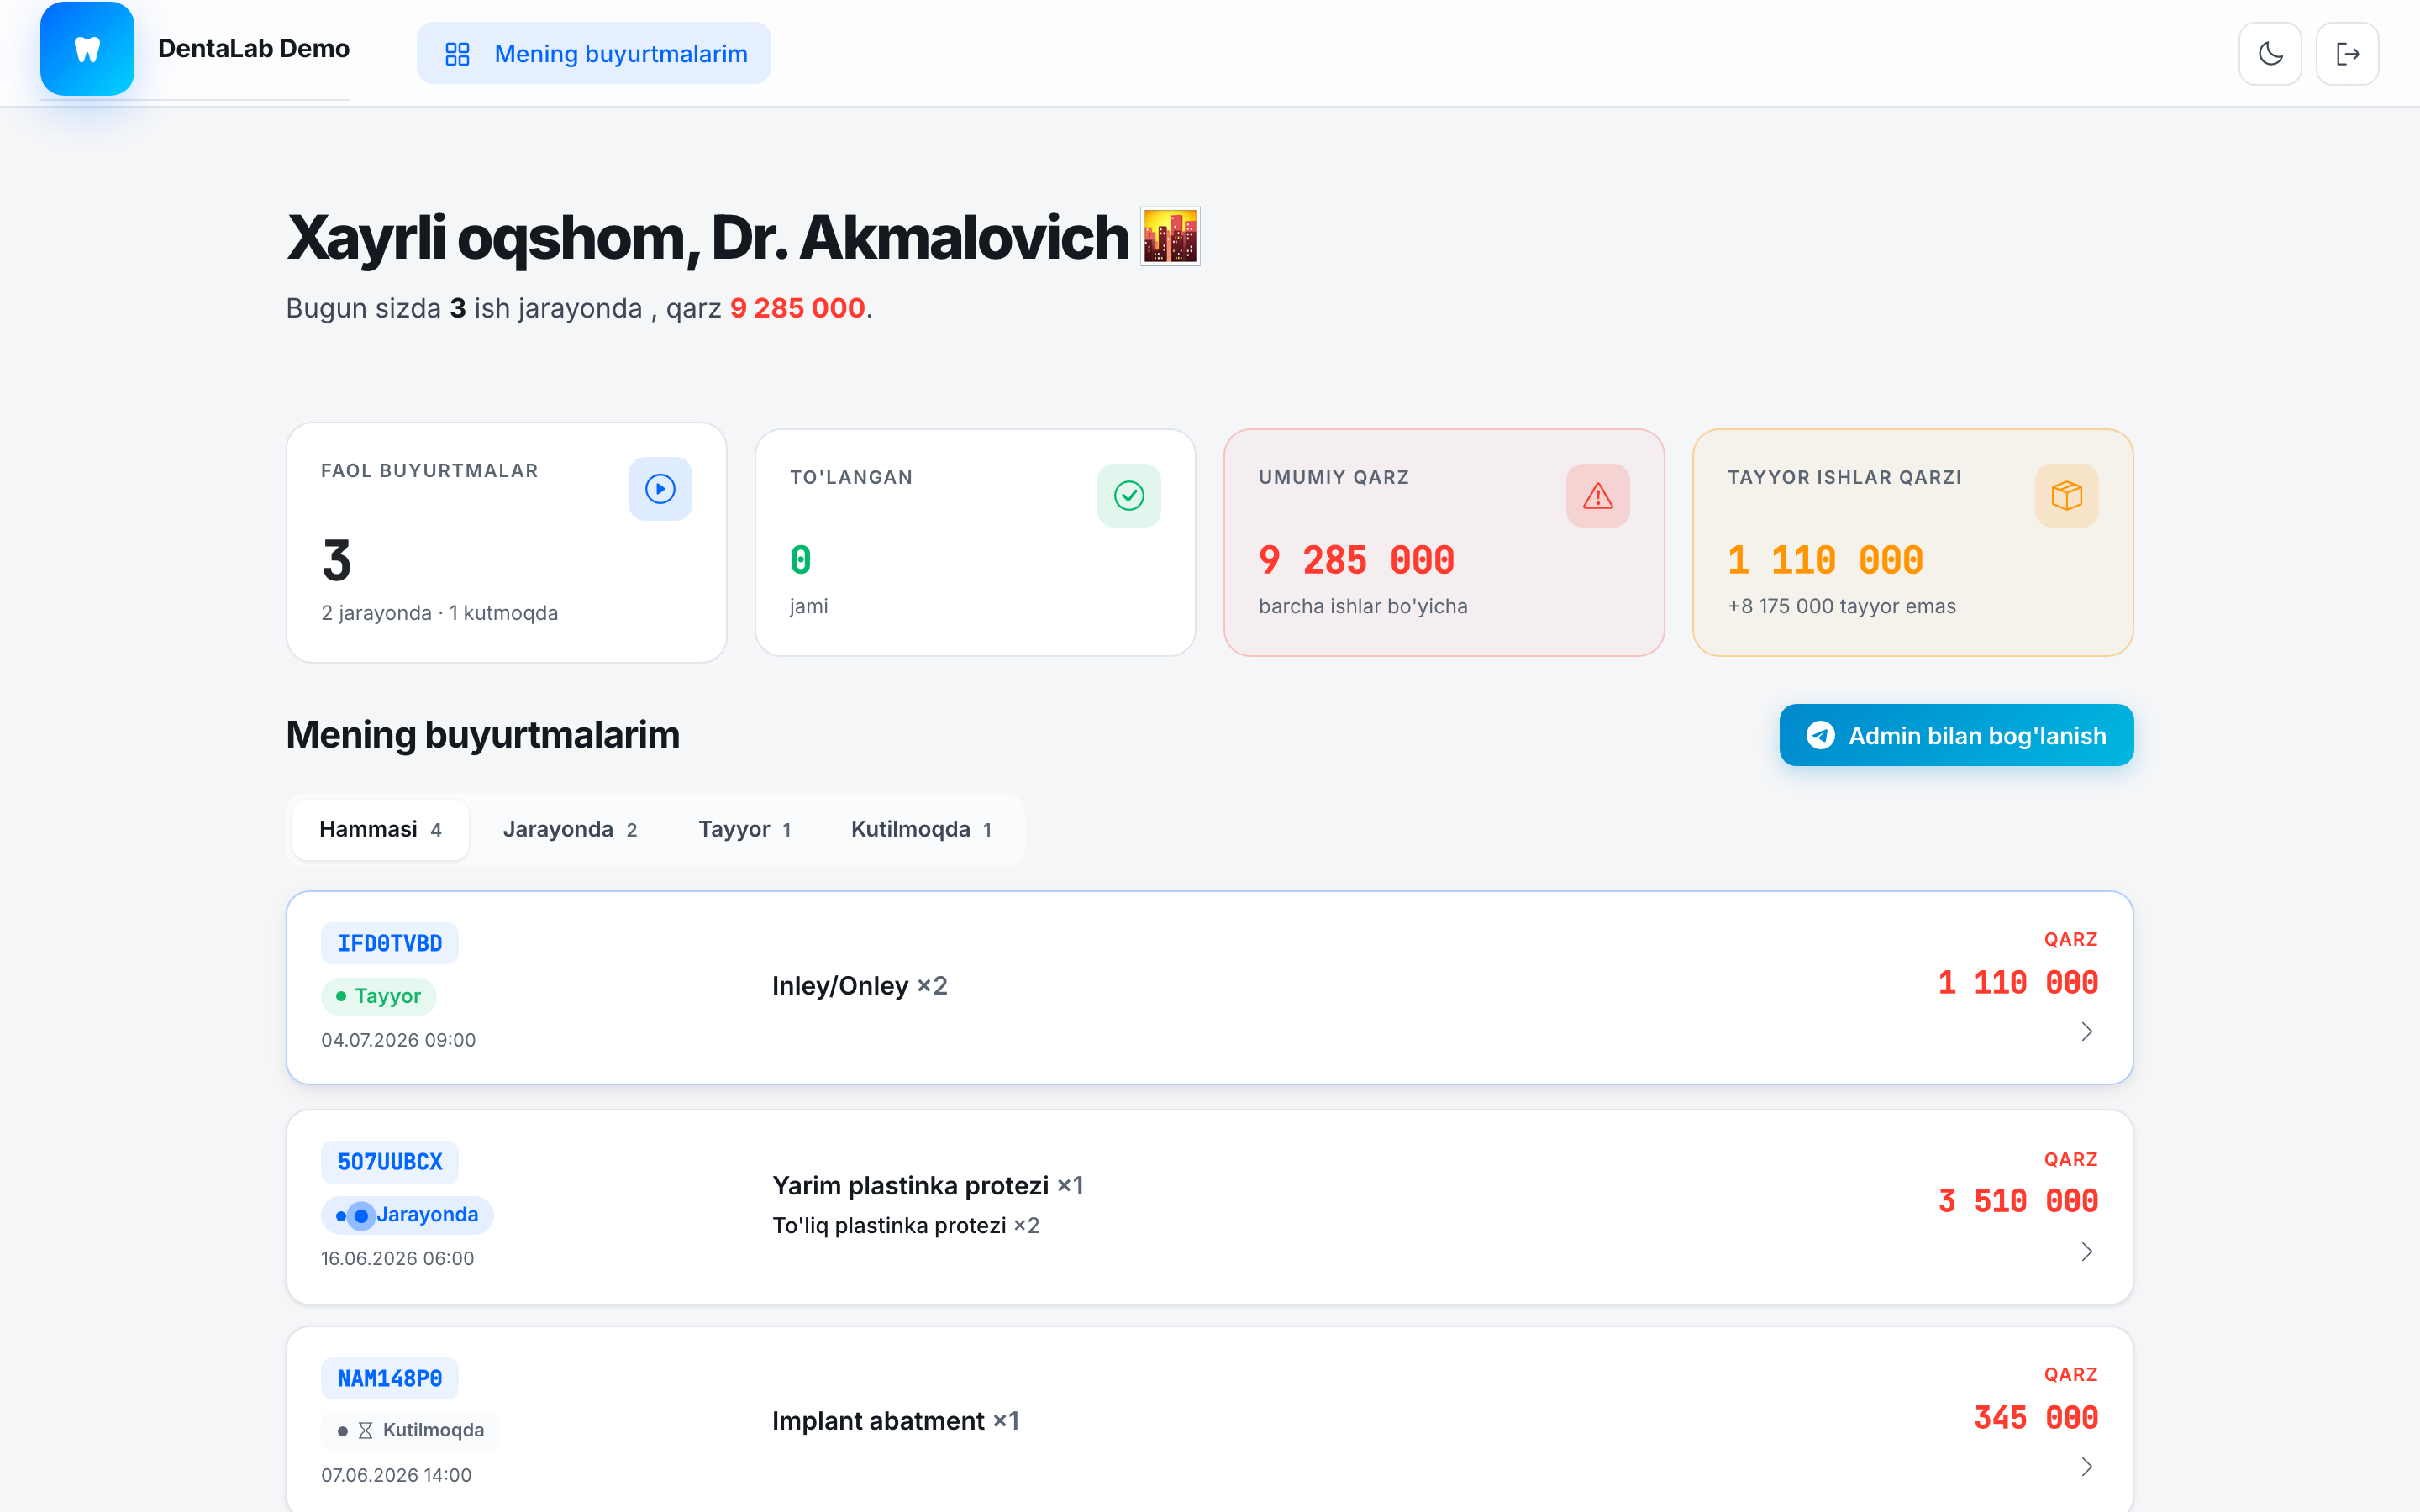Click the Inley/Onley ×2 item text
2420x1512 pixels.
[860, 986]
